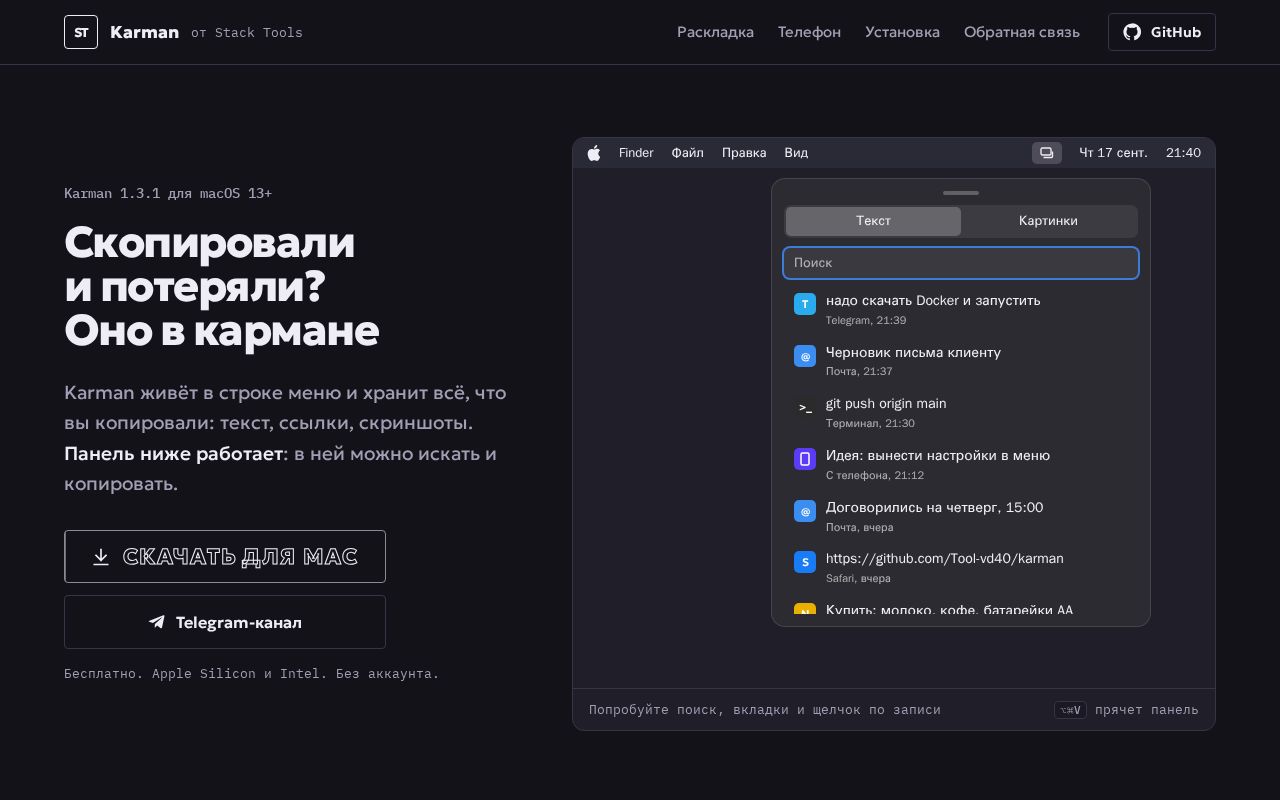Open the Правка menu

[744, 153]
